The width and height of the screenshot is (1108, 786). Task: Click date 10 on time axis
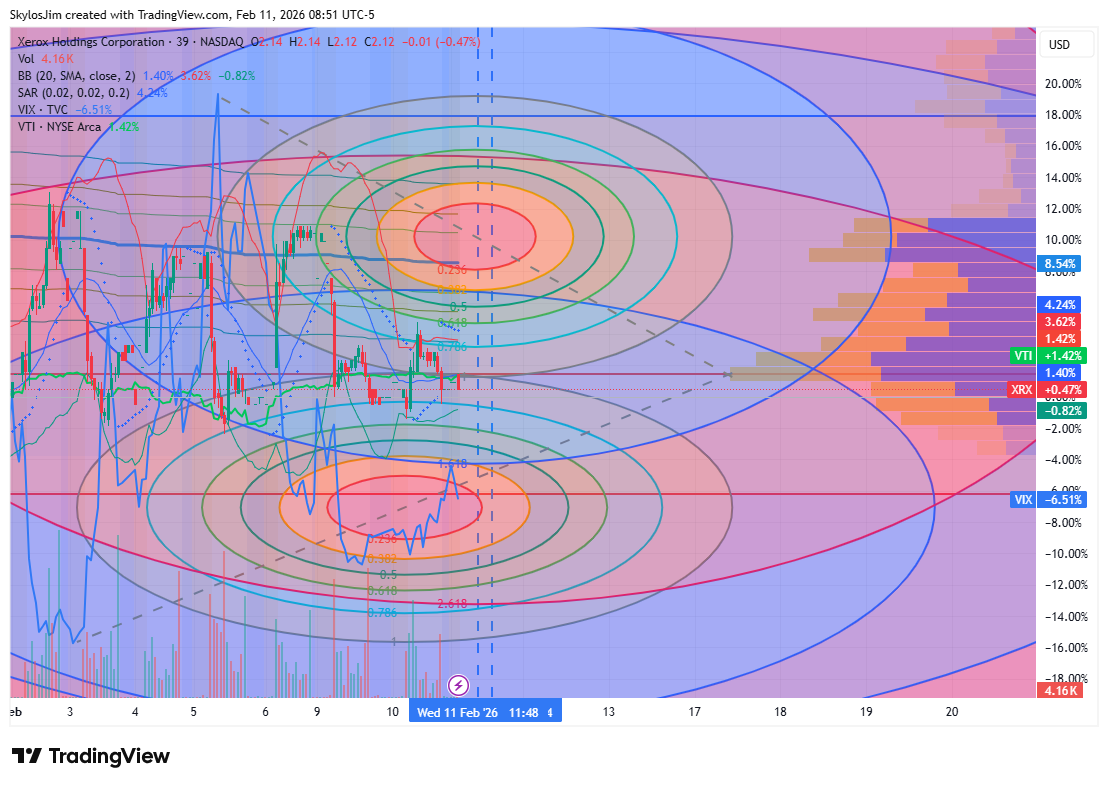point(393,712)
